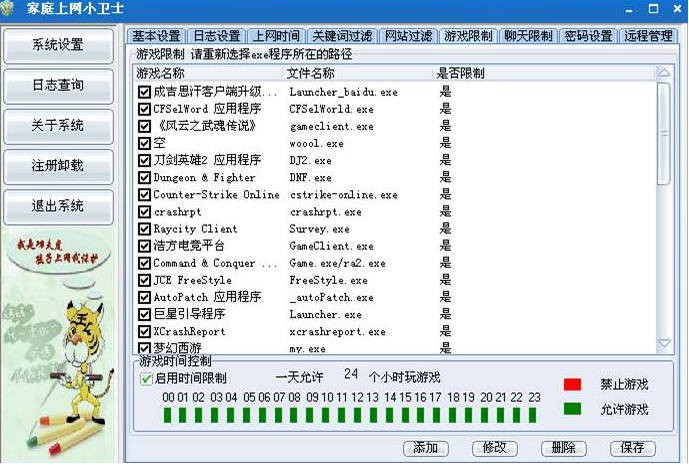Screen dimensions: 689x466
Task: Uncheck the 空 woool.exe row checkbox
Action: [x=144, y=143]
